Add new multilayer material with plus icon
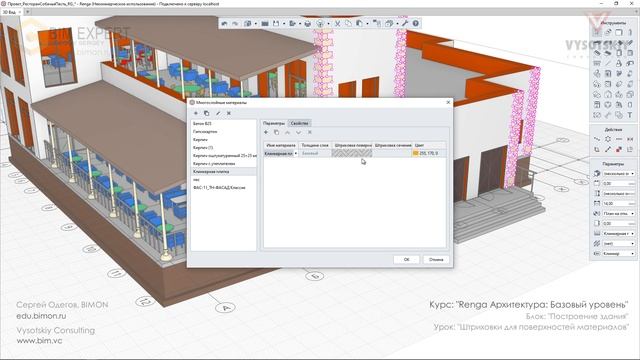 196,113
